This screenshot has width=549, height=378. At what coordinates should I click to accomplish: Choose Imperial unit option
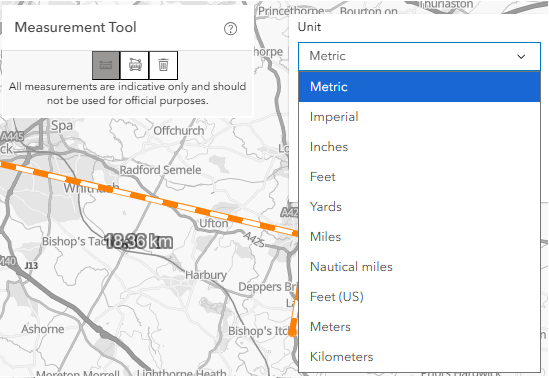(x=419, y=117)
